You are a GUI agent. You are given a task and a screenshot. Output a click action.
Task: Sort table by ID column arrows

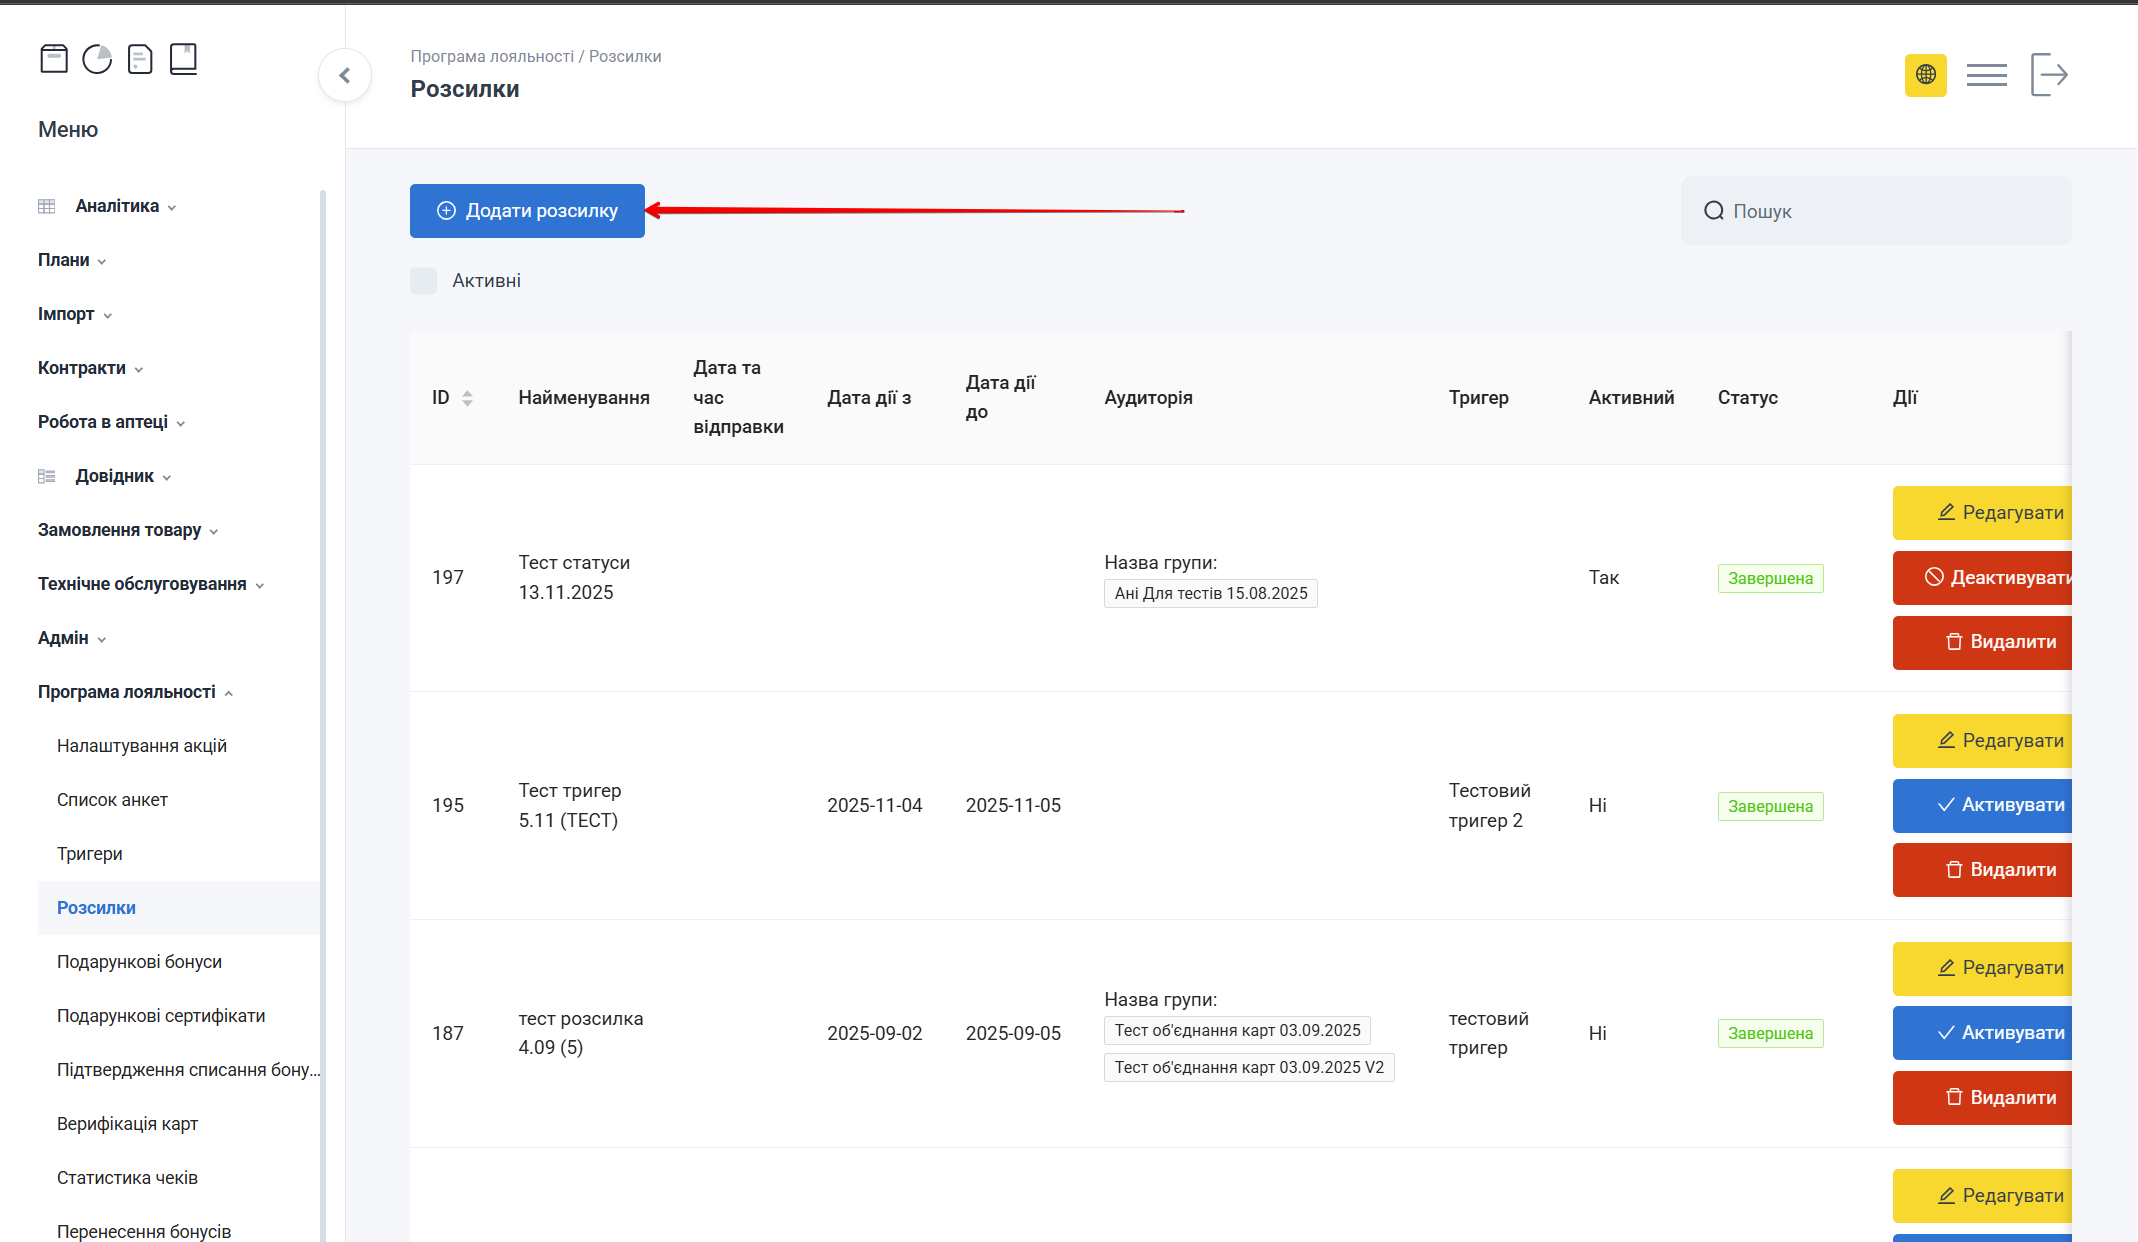[467, 398]
